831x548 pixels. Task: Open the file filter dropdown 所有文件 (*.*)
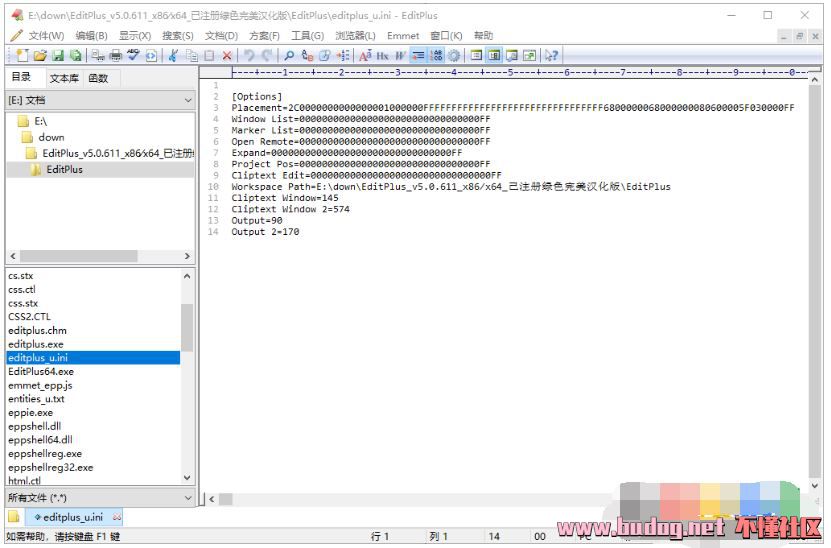pos(188,497)
